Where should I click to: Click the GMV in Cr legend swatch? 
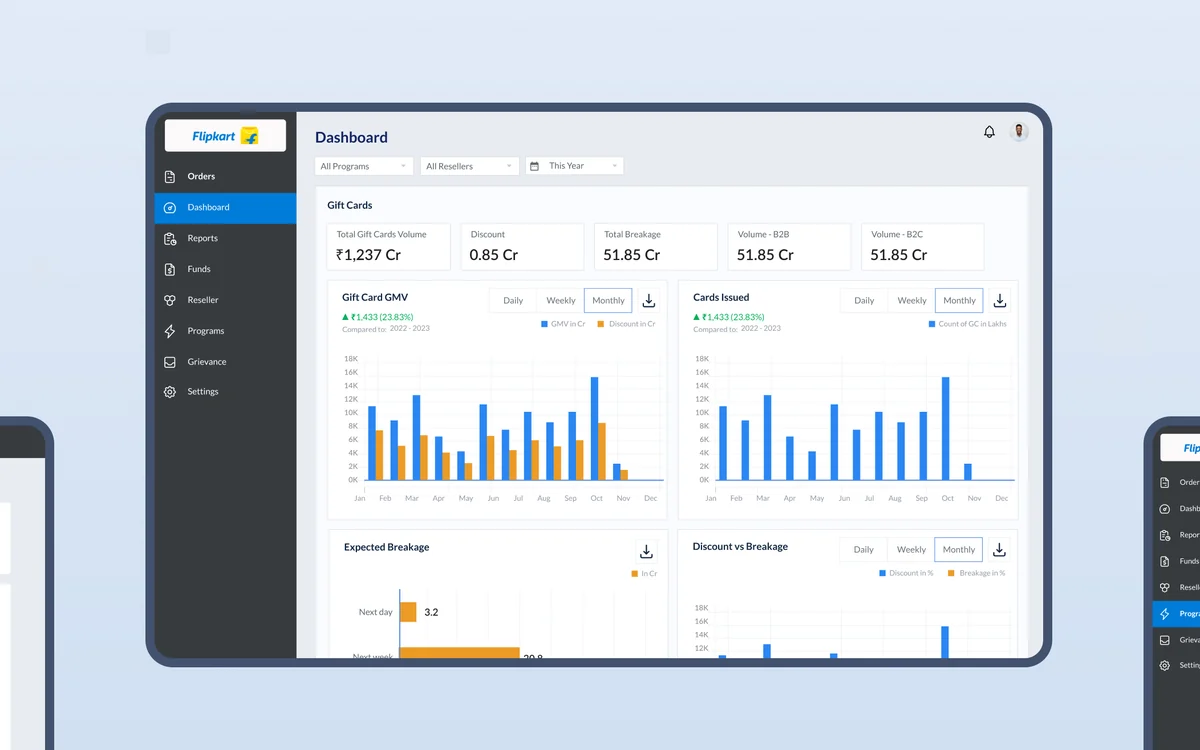544,324
